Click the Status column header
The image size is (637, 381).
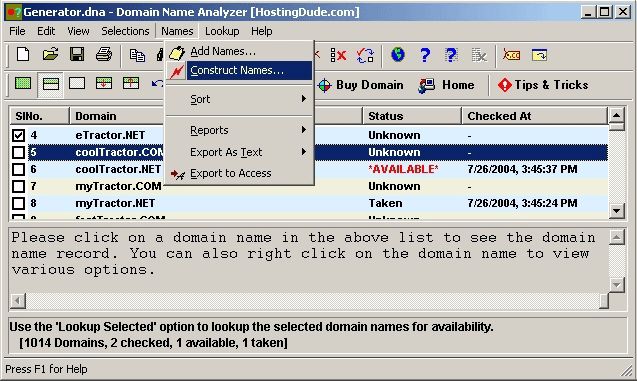point(412,116)
